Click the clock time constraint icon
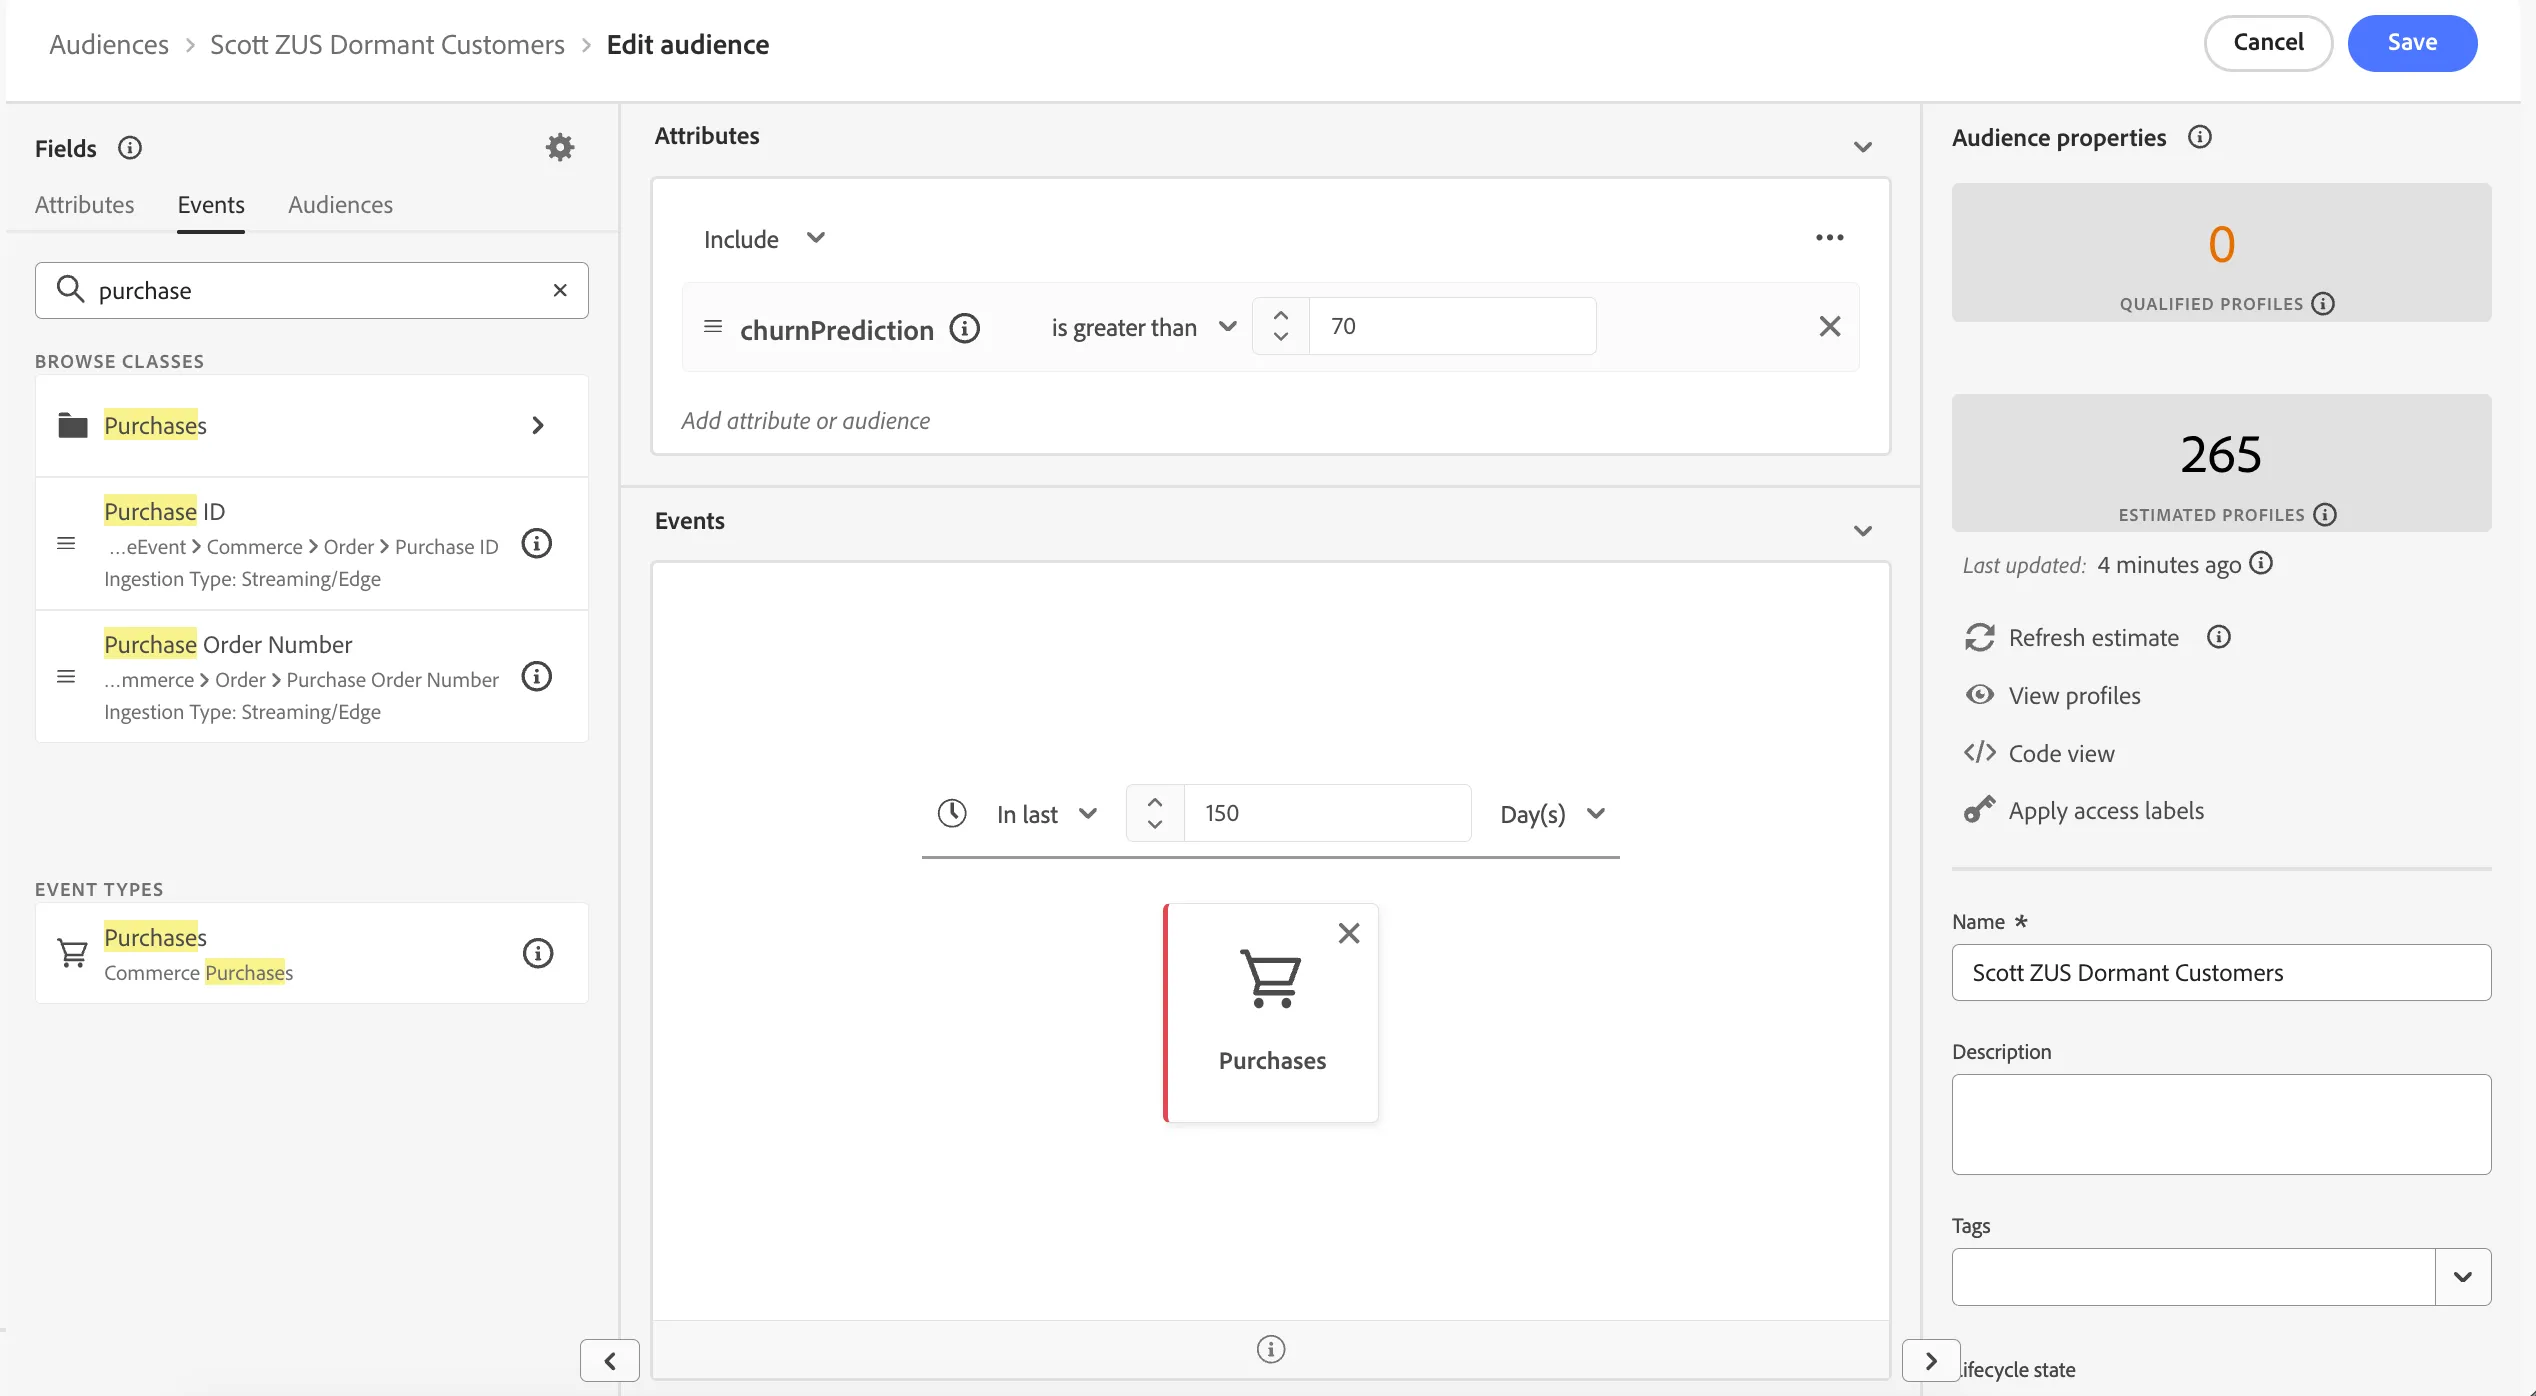The height and width of the screenshot is (1396, 2536). (952, 813)
